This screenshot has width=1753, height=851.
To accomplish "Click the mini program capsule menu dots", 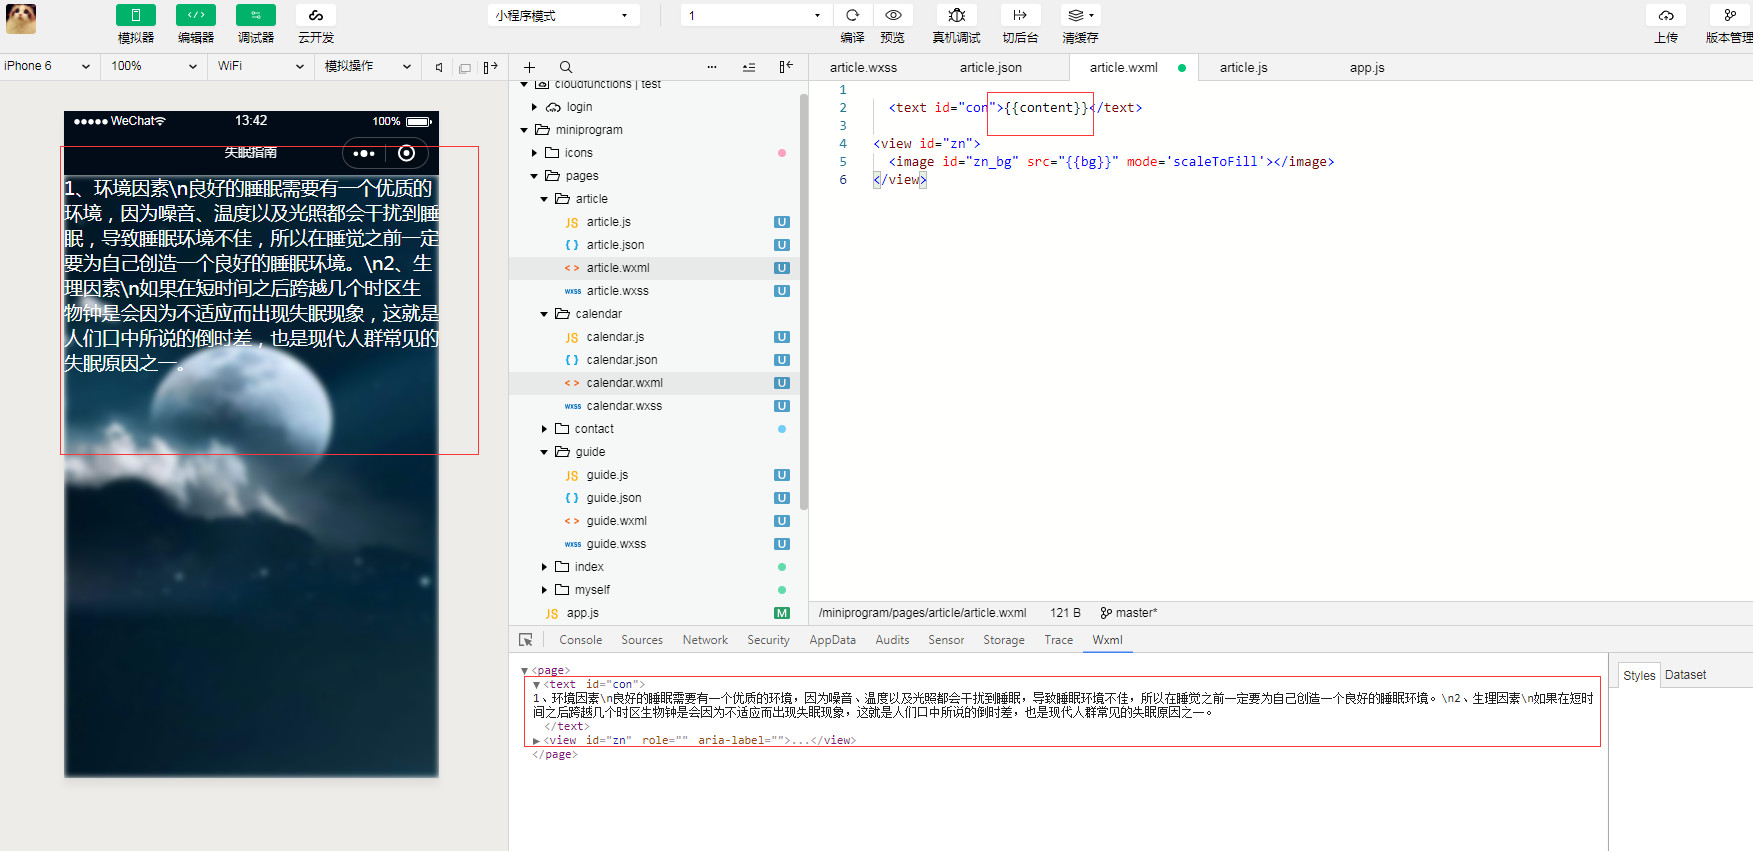I will [x=364, y=153].
